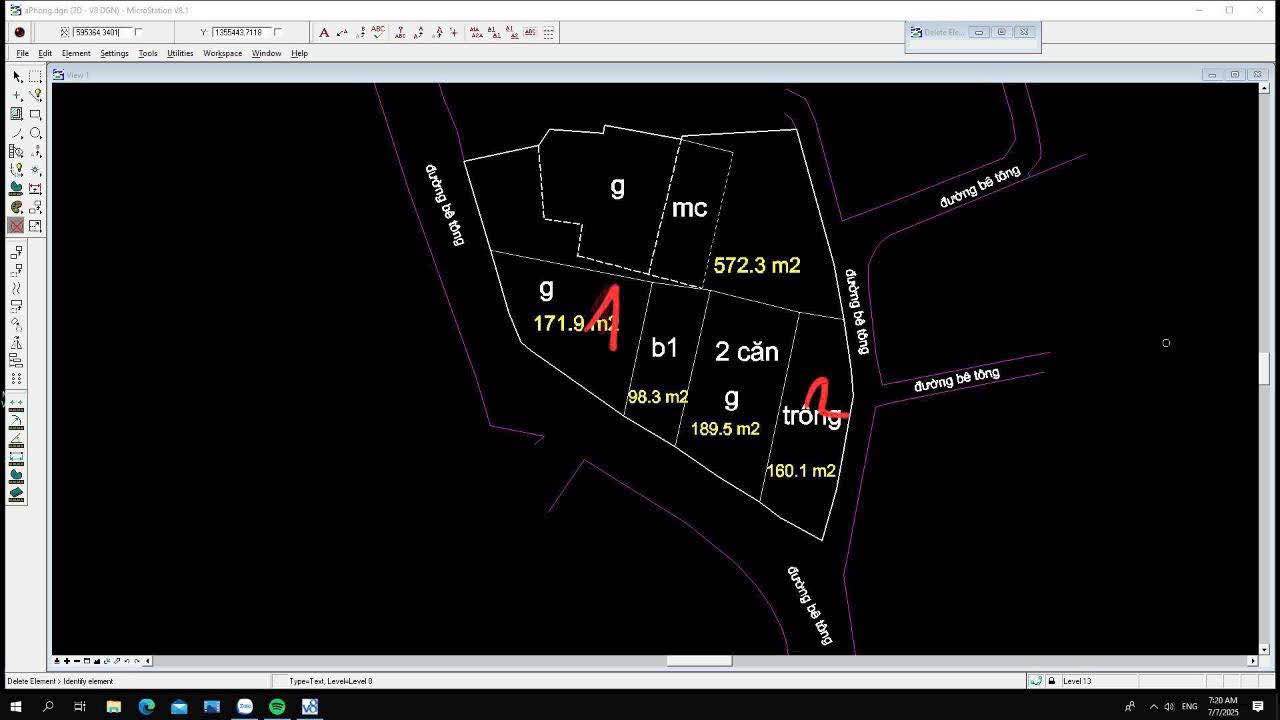This screenshot has width=1280, height=720.
Task: Click the Zoom In view control button
Action: [67, 661]
